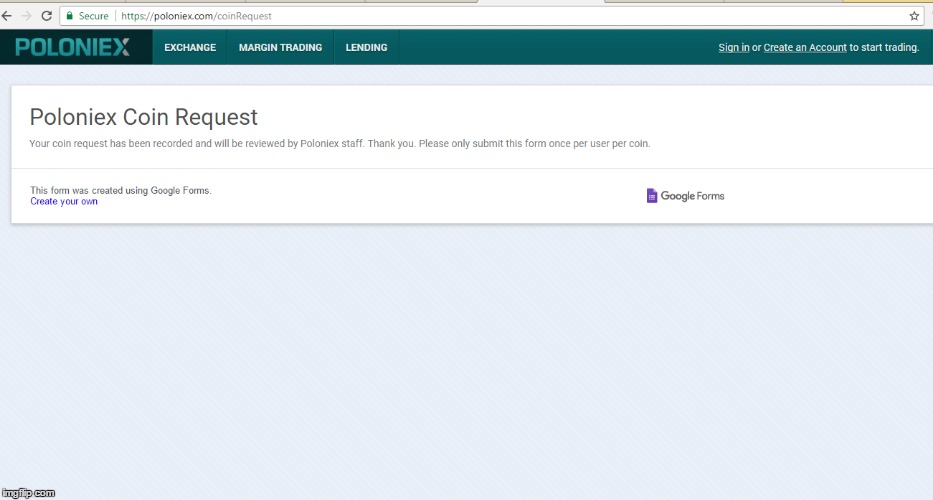Click the browser back arrow
933x500 pixels.
pyautogui.click(x=7, y=16)
